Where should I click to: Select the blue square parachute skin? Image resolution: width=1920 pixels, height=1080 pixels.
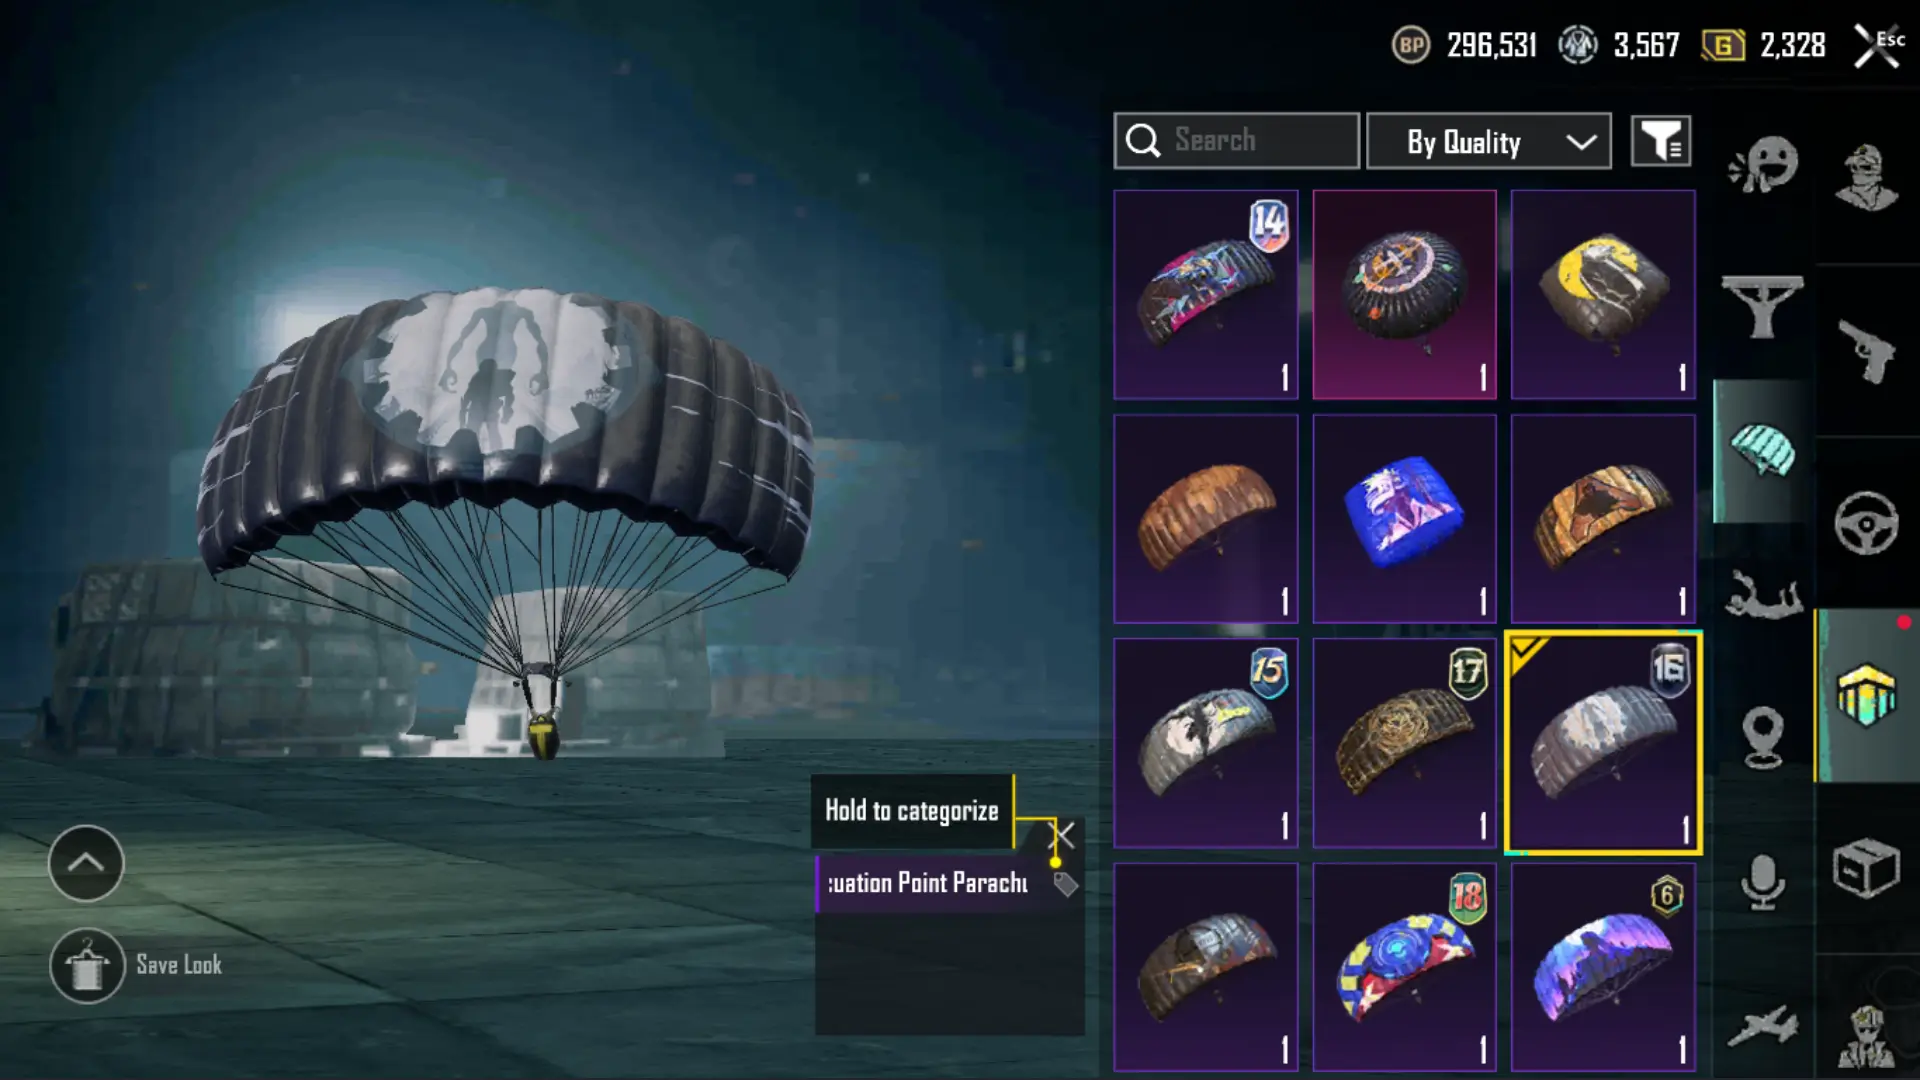click(1405, 519)
